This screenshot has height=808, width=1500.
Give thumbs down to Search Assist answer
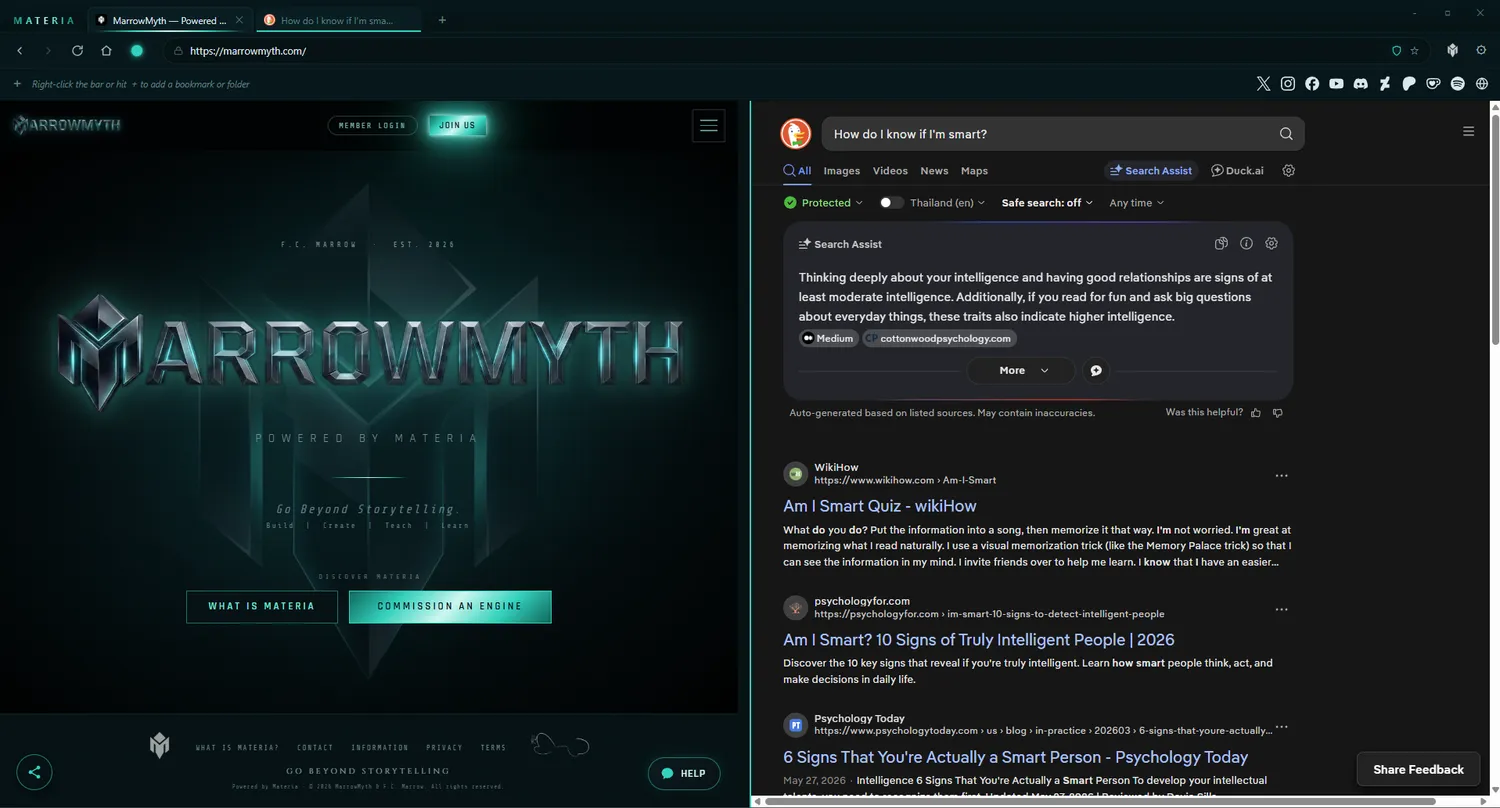tap(1278, 412)
